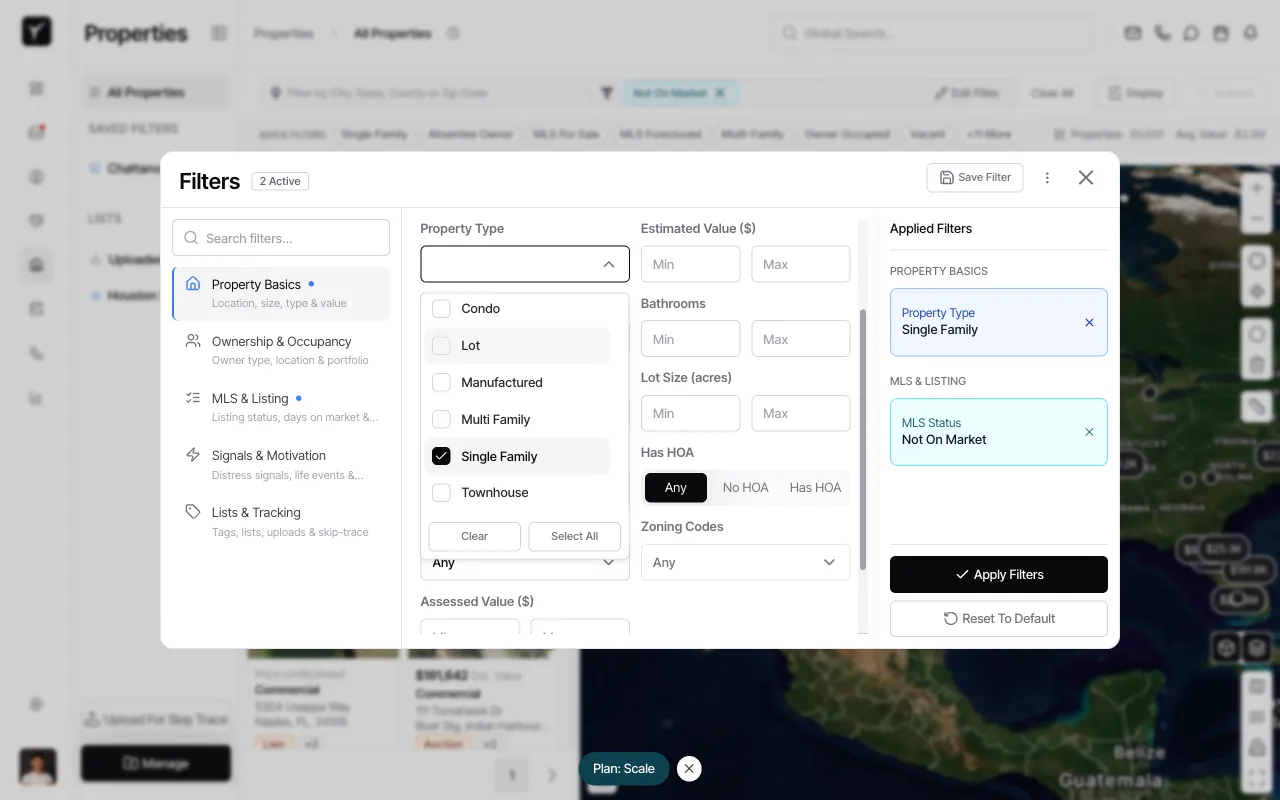Select the No HOA option
This screenshot has height=800, width=1280.
click(745, 487)
